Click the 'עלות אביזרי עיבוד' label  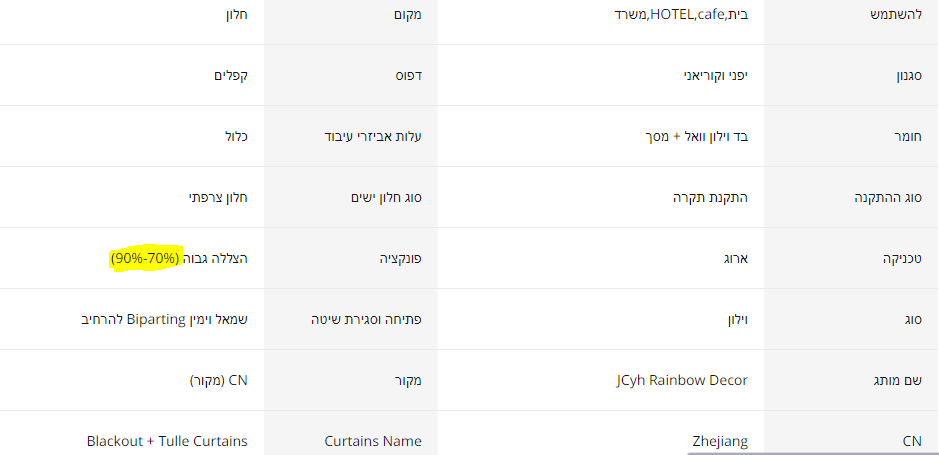[372, 136]
